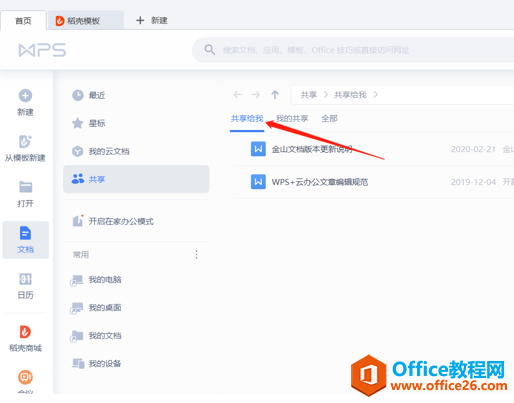Click the 会议 icon at sidebar bottom

point(25,377)
